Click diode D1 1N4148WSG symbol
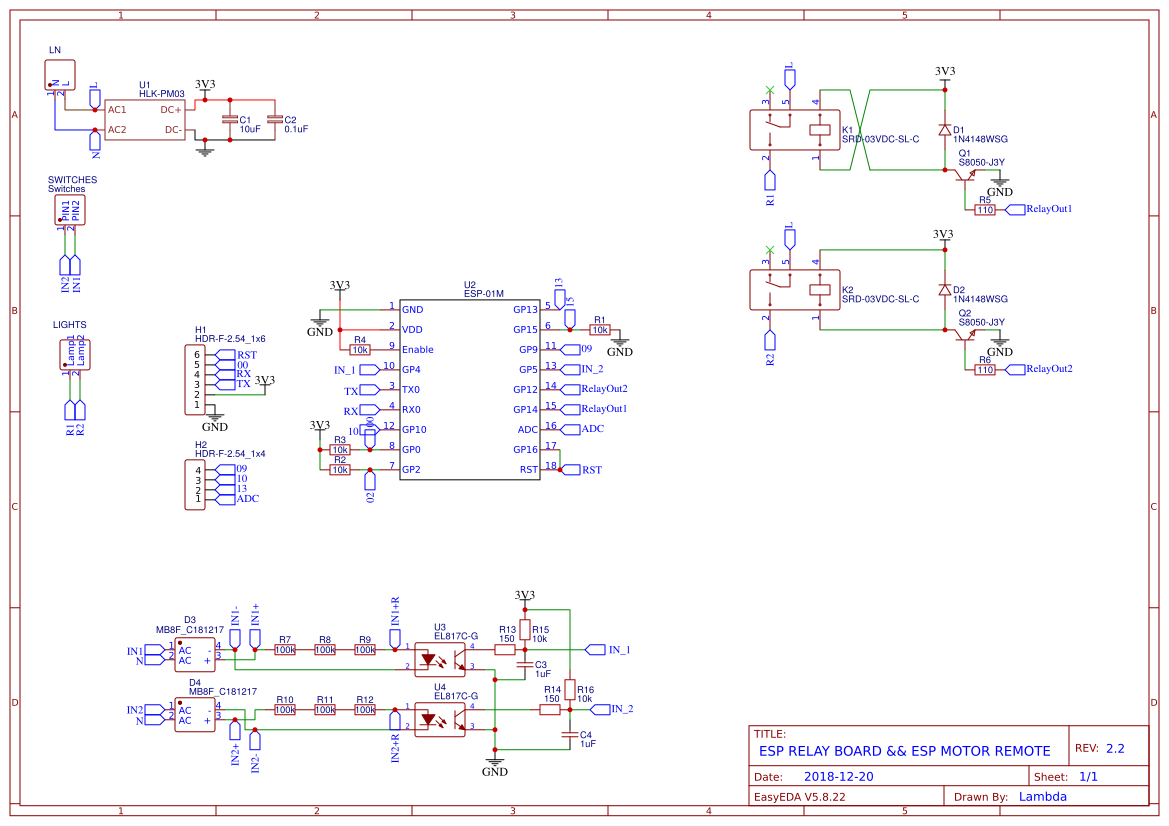 [944, 130]
